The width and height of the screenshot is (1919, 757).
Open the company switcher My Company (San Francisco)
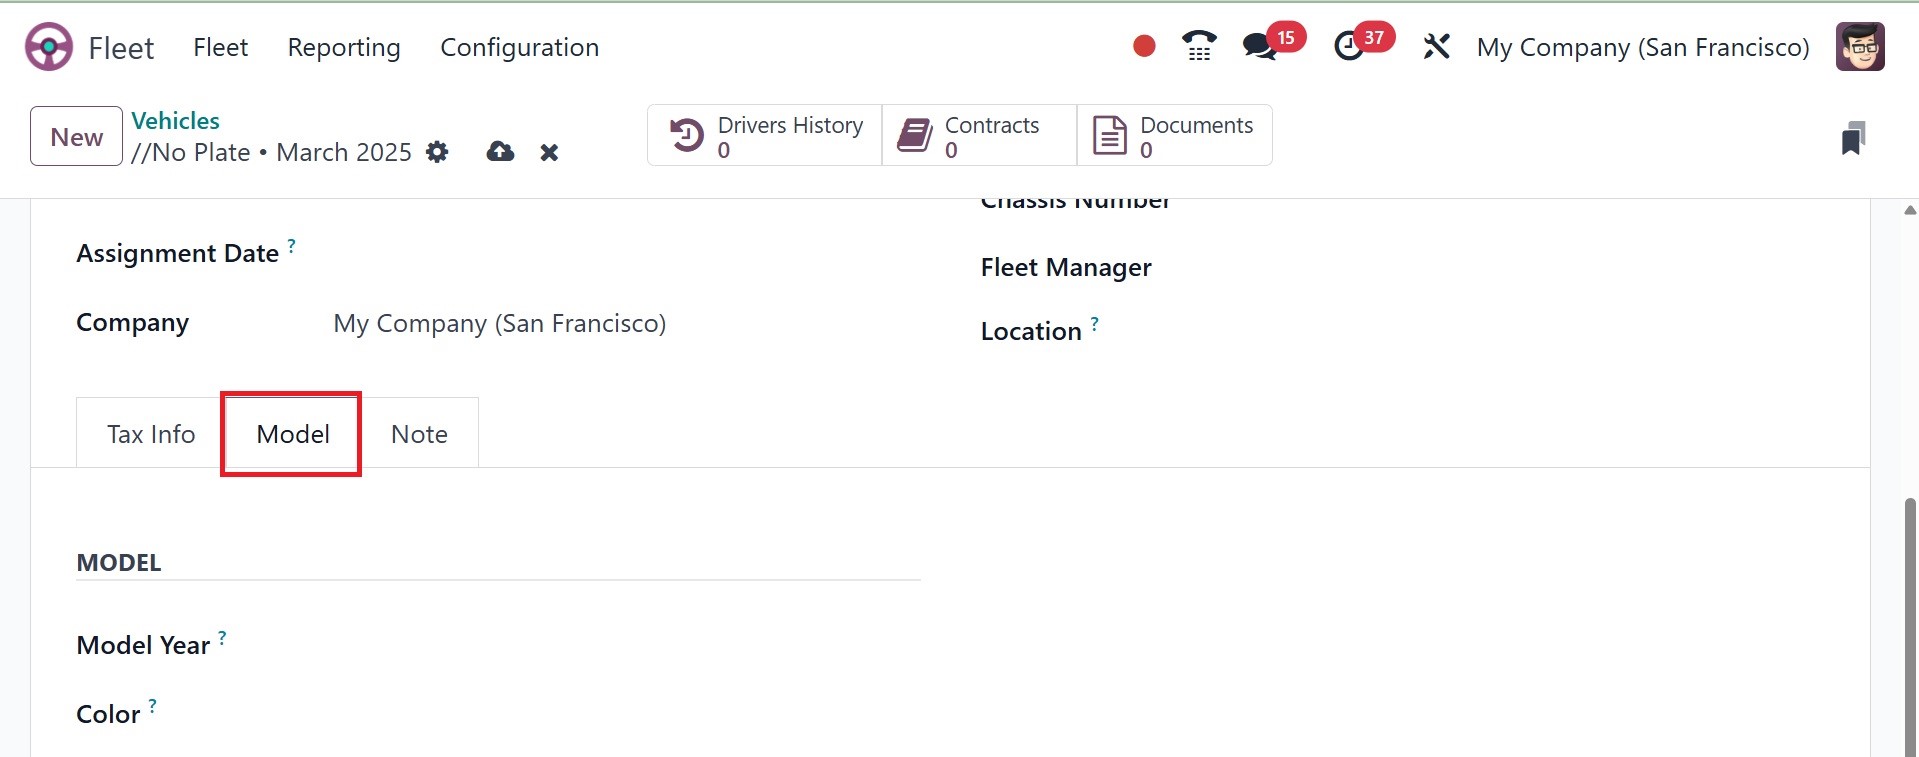1643,47
